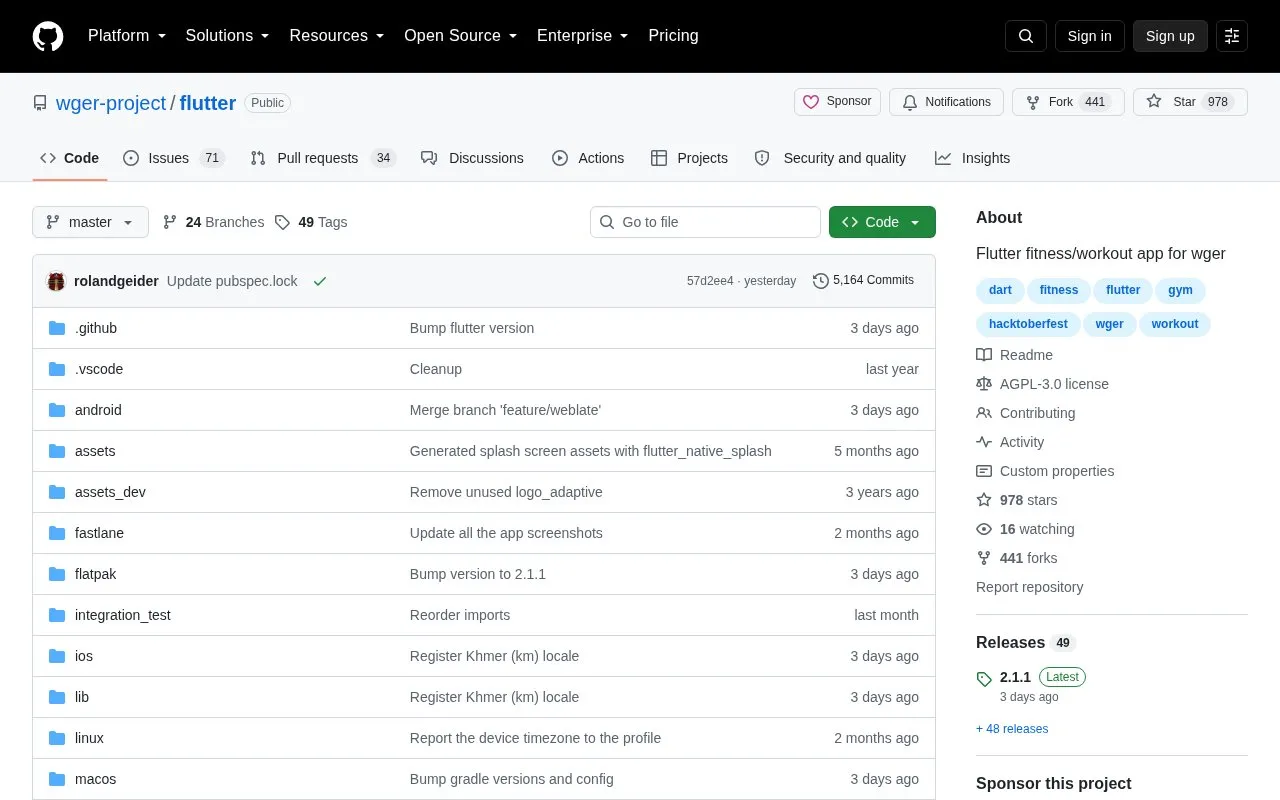Open the appearance settings icon next to Sign up
The image size is (1280, 800).
coord(1232,36)
